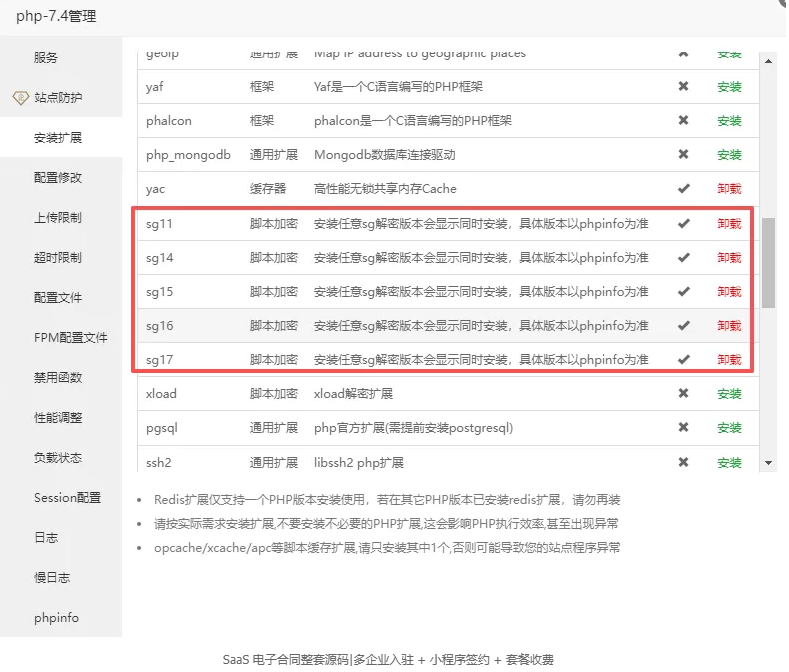The height and width of the screenshot is (672, 789).
Task: Select the yaf extension name
Action: (154, 87)
